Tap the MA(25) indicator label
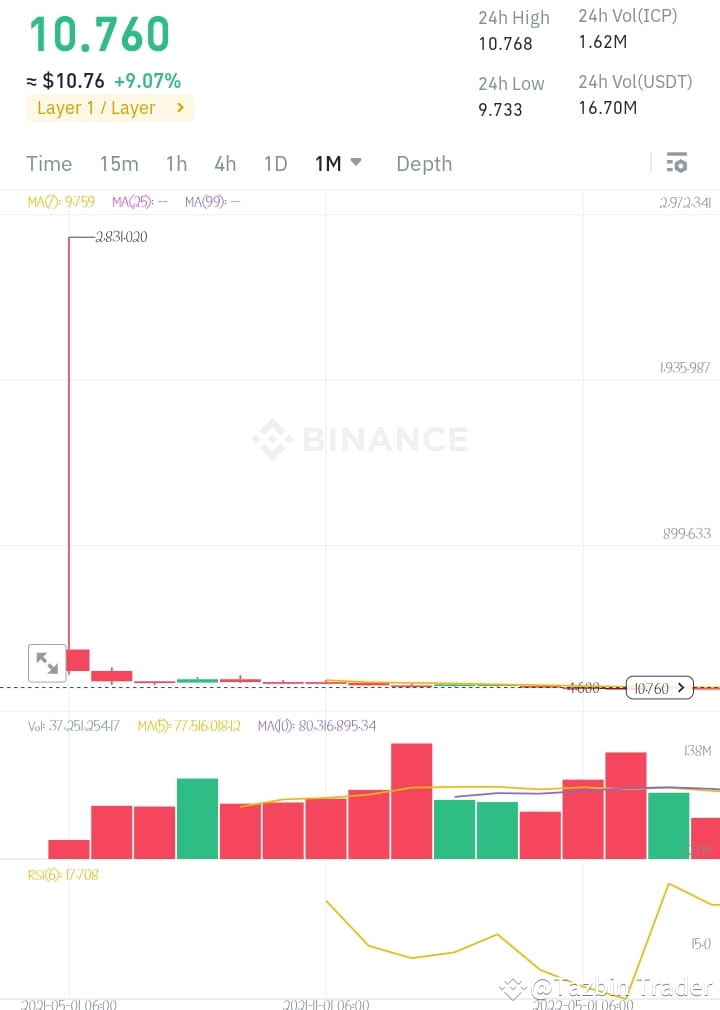The image size is (720, 1010). pyautogui.click(x=140, y=202)
